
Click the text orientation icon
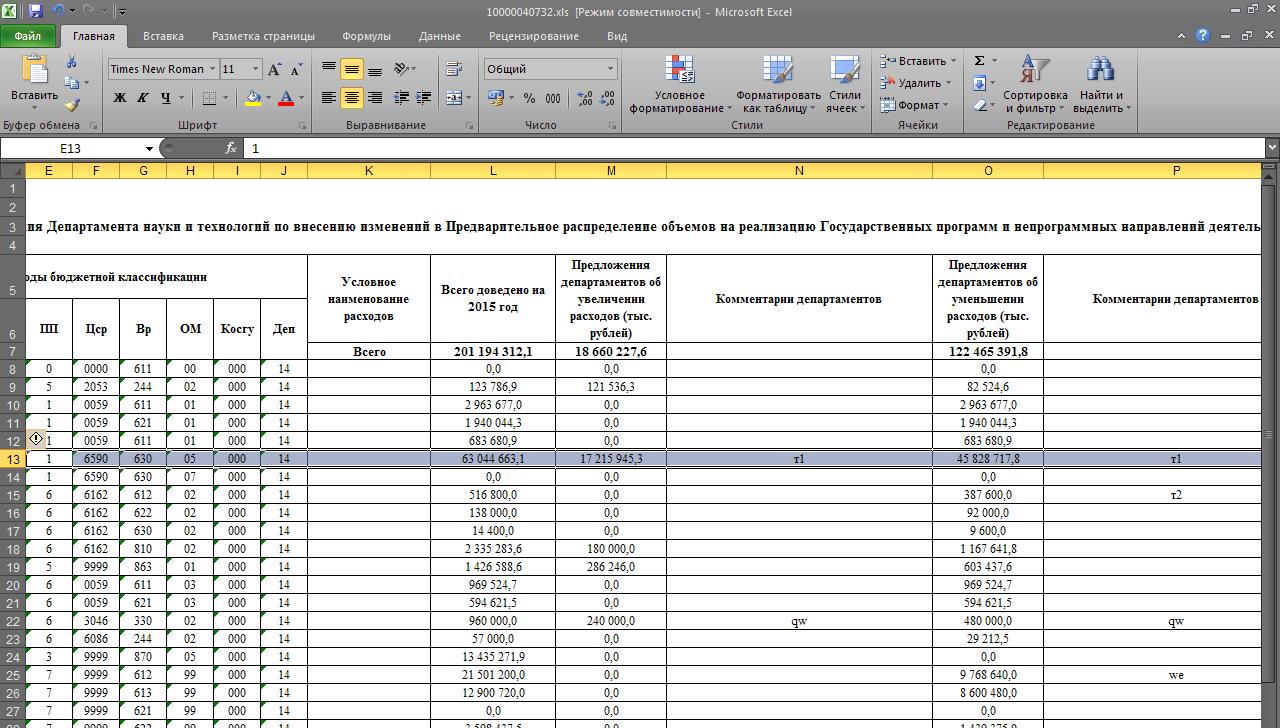401,69
